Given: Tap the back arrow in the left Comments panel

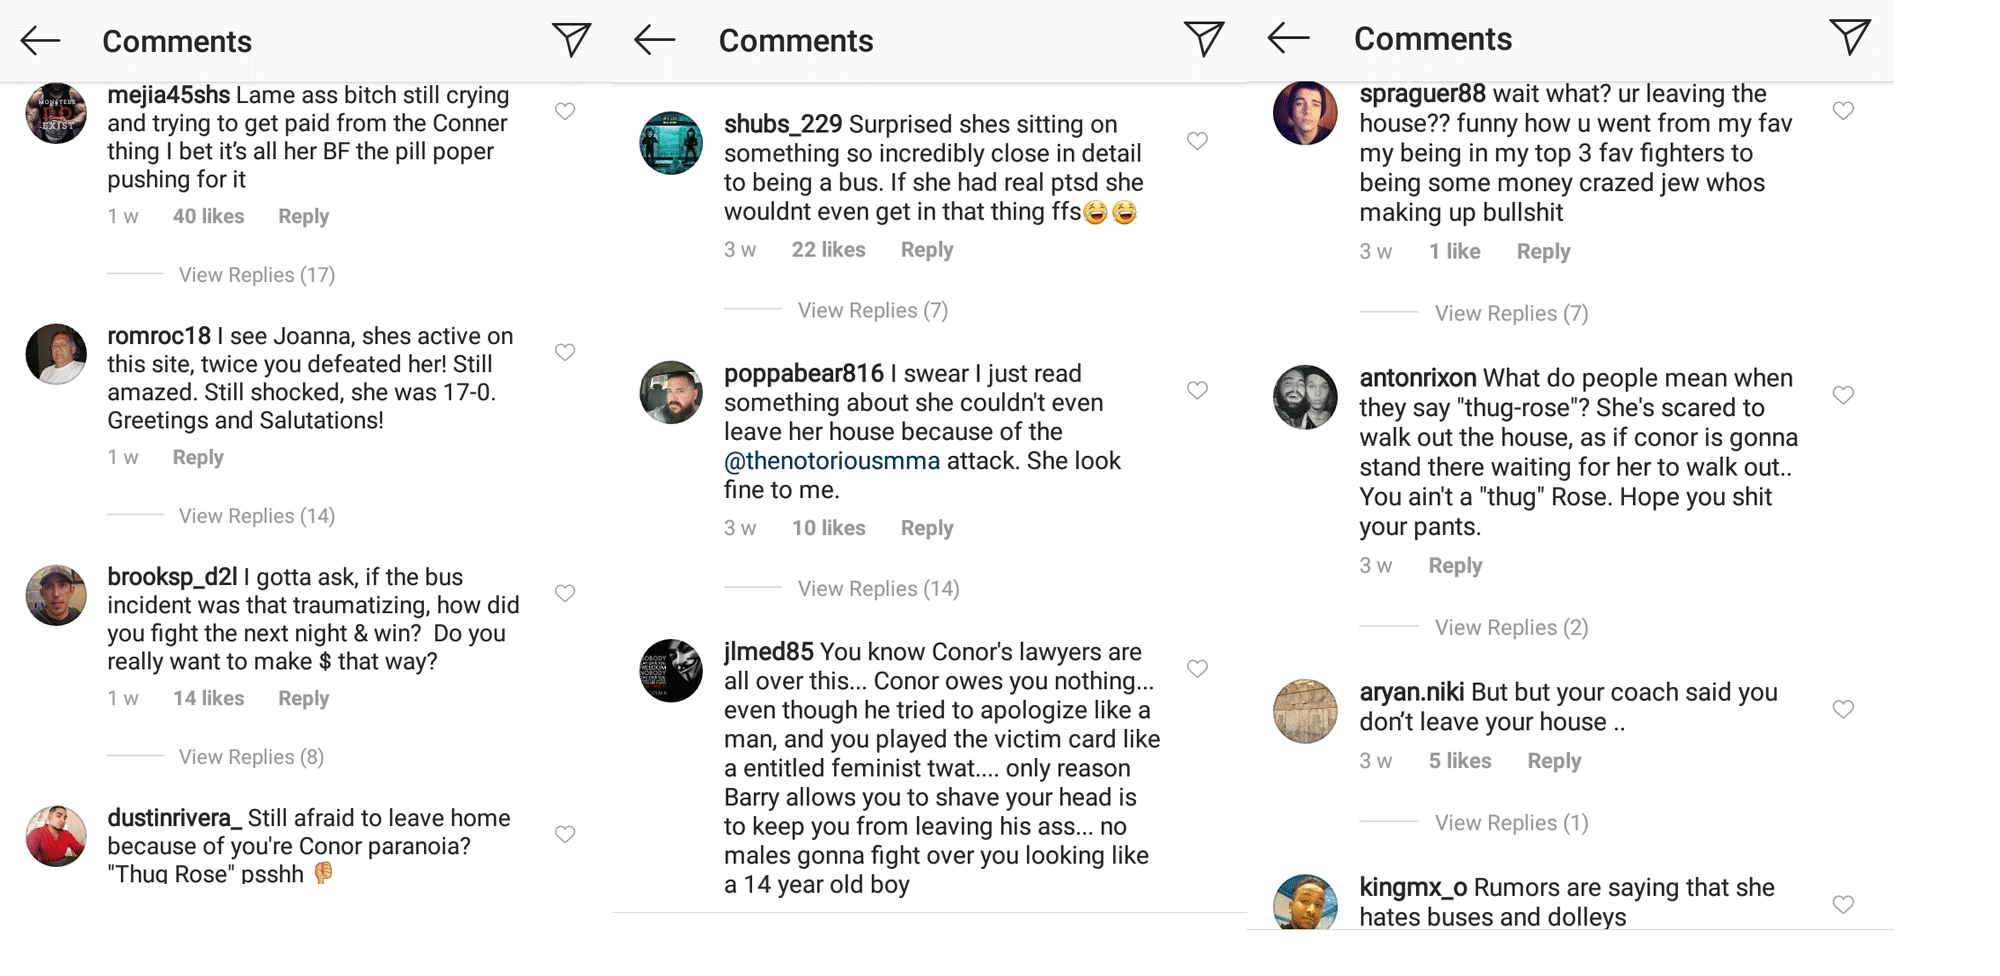Looking at the screenshot, I should 41,41.
